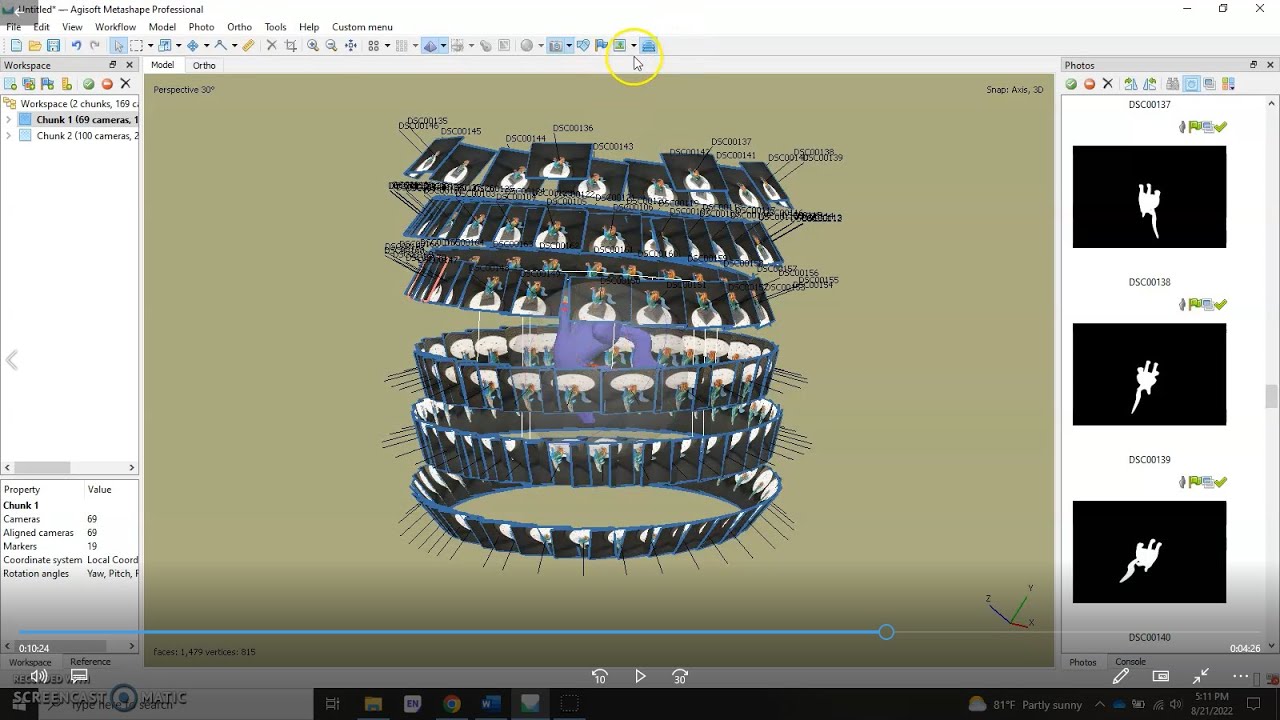Toggle Show cameras in model view
This screenshot has width=1280, height=720.
(555, 45)
